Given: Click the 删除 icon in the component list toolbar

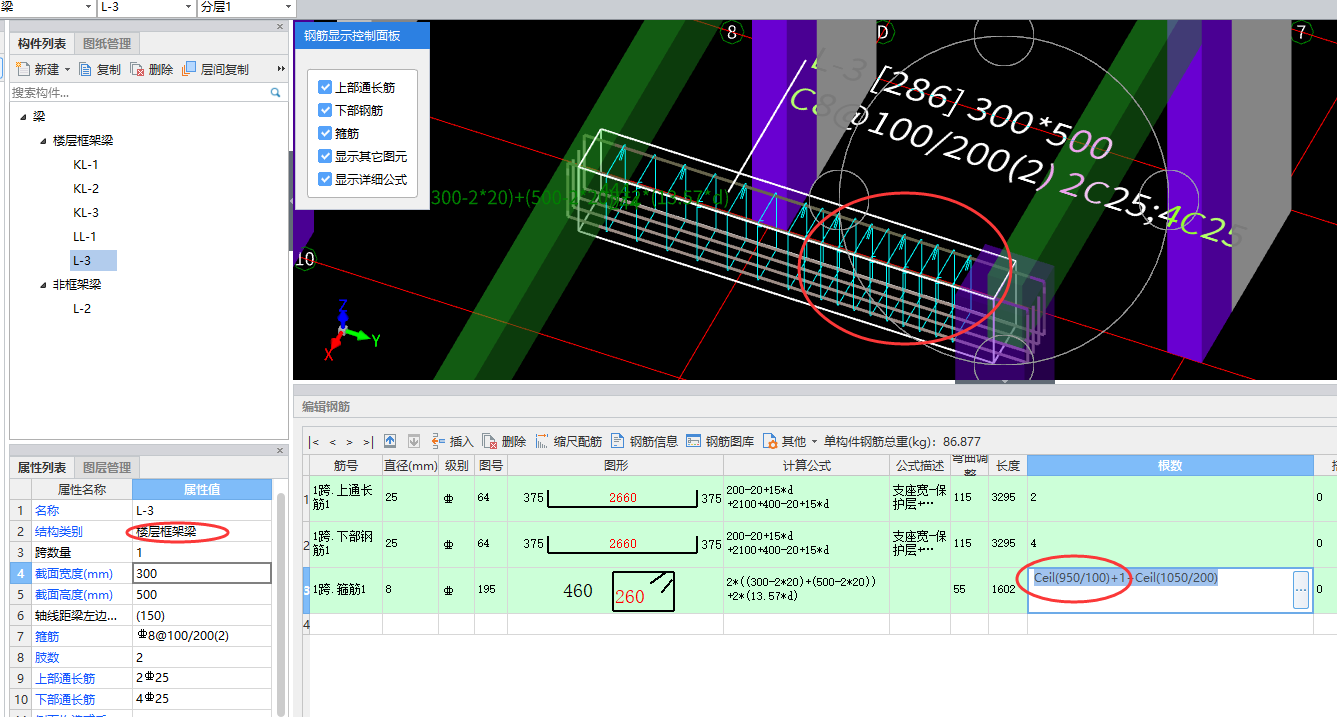Looking at the screenshot, I should (137, 69).
